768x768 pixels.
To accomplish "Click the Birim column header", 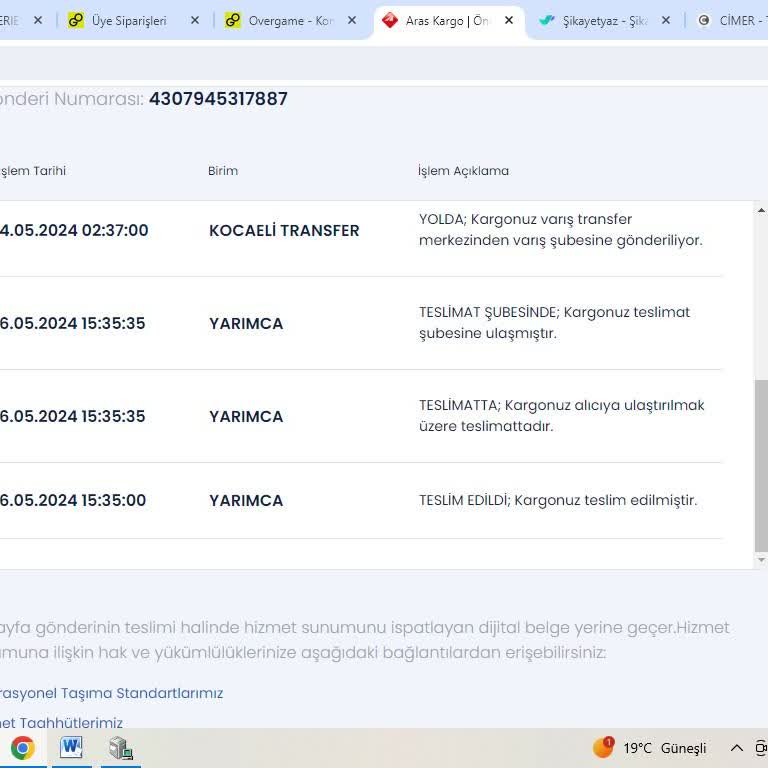I will (x=223, y=171).
